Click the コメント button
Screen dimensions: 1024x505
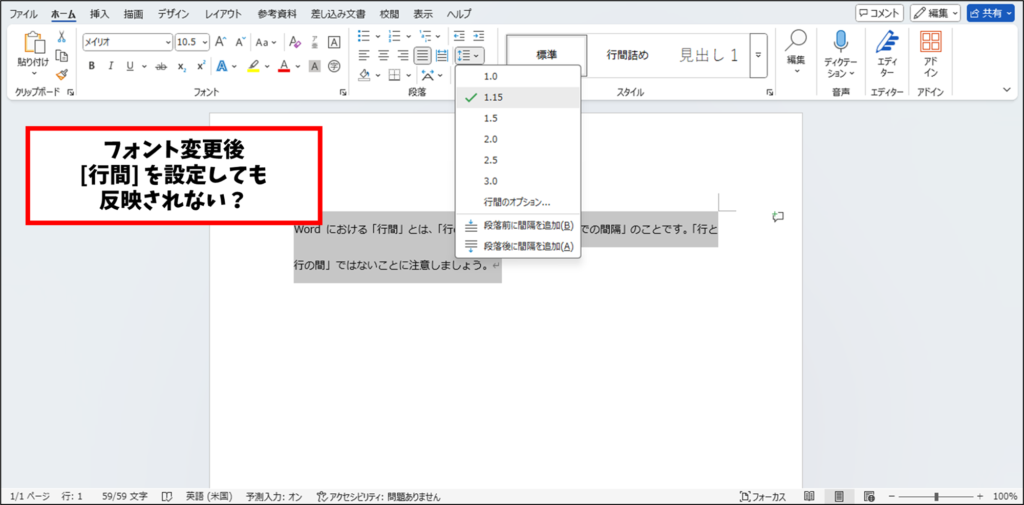(x=880, y=13)
